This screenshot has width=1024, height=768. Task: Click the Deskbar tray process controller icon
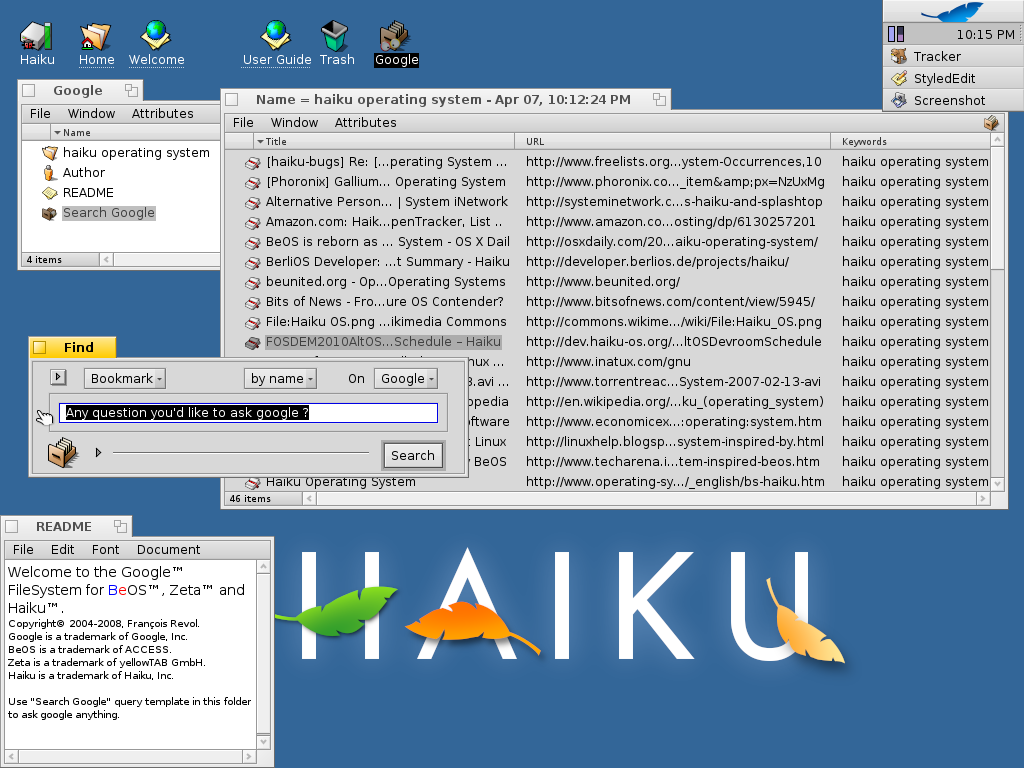coord(896,34)
